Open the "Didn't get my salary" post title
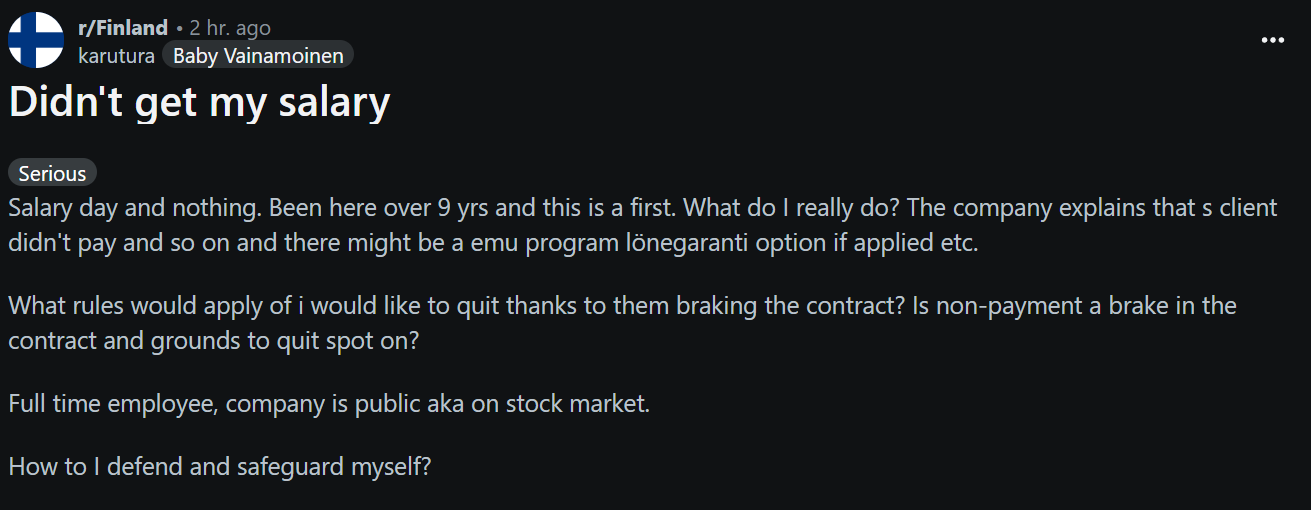The height and width of the screenshot is (510, 1311). (x=199, y=103)
